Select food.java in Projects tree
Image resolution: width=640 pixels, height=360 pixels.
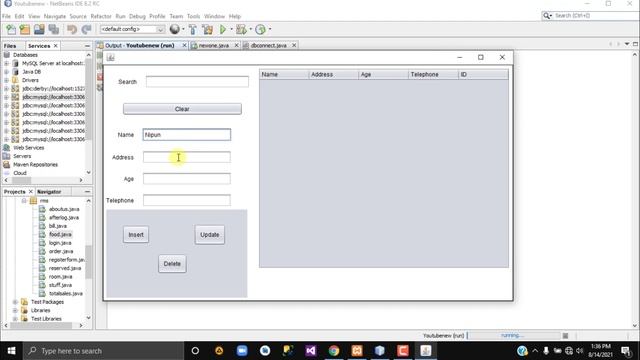click(x=60, y=234)
